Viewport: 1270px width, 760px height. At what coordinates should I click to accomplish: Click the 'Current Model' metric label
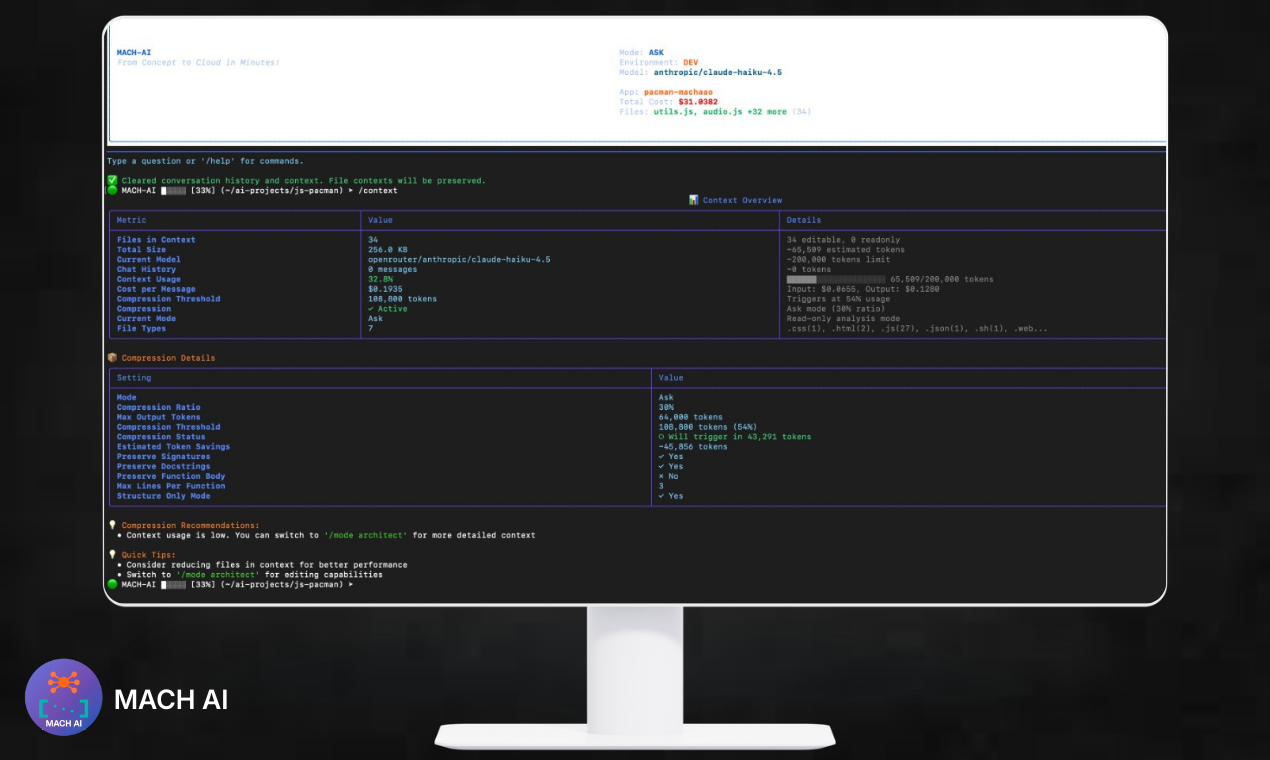(147, 259)
